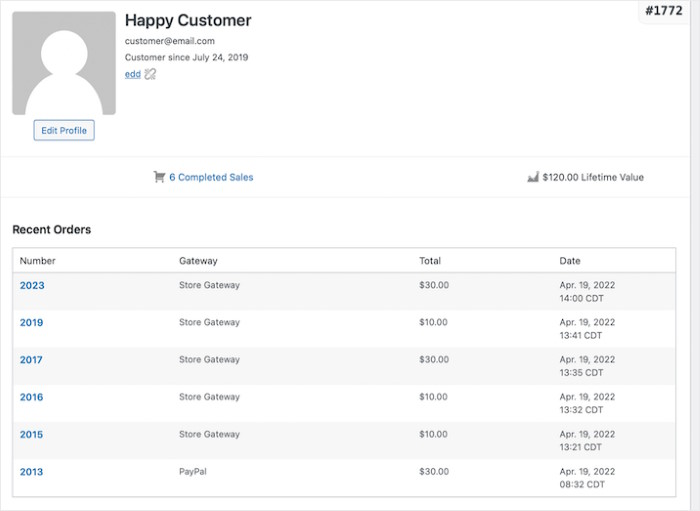The width and height of the screenshot is (700, 511).
Task: Select order 2016 from Recent Orders
Action: (32, 397)
